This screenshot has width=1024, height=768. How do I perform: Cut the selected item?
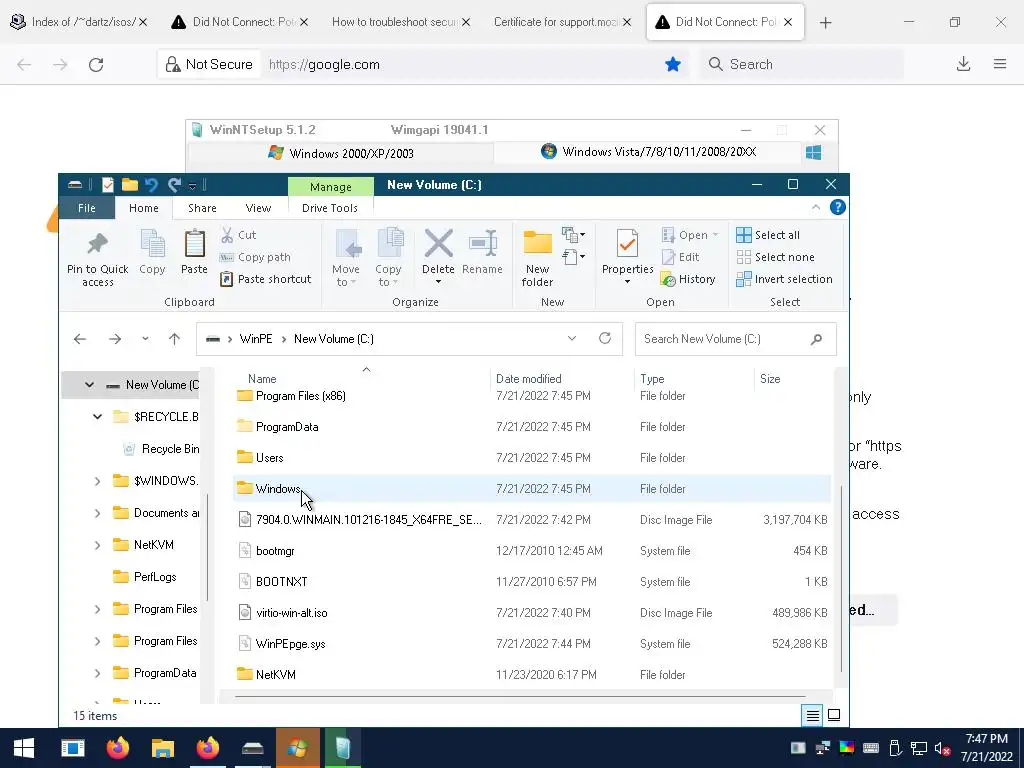pos(239,235)
